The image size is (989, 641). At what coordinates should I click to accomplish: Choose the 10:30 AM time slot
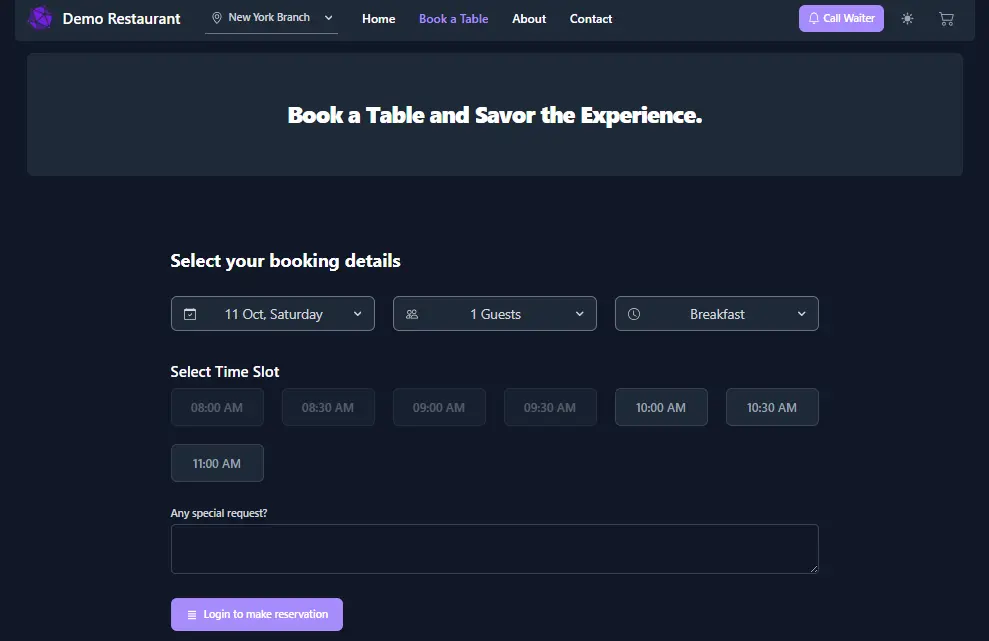tap(772, 407)
